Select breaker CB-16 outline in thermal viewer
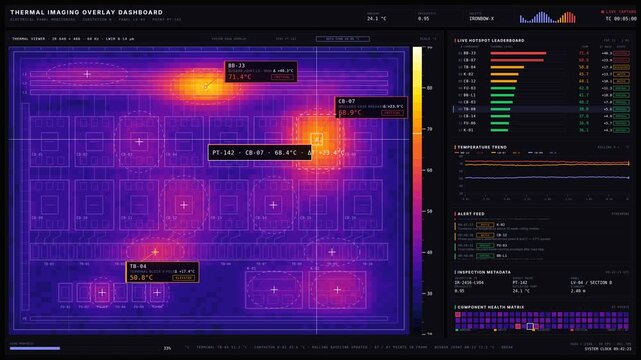 [363, 205]
